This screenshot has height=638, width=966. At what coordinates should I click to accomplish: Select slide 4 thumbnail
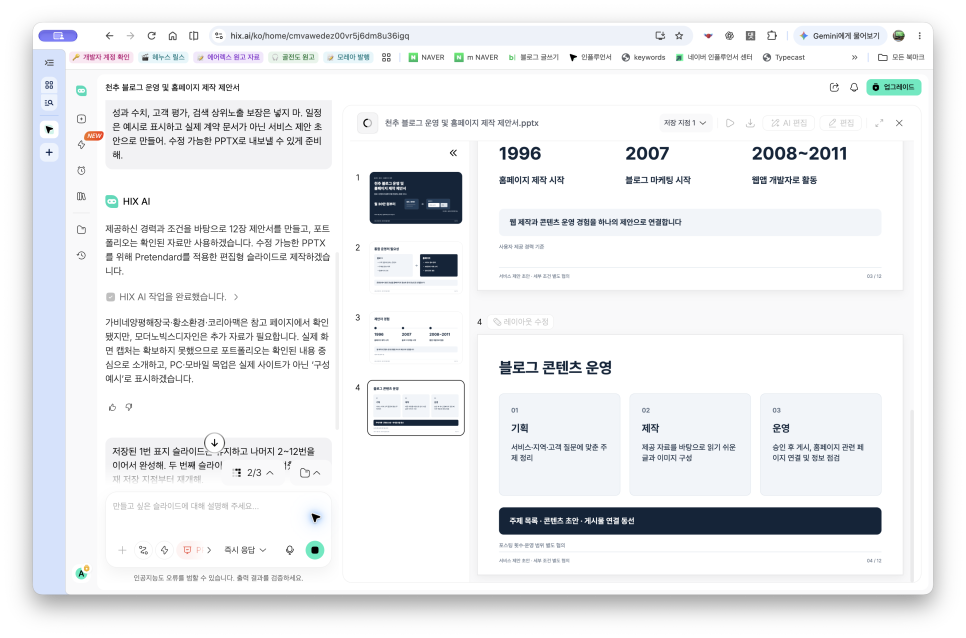(x=416, y=408)
